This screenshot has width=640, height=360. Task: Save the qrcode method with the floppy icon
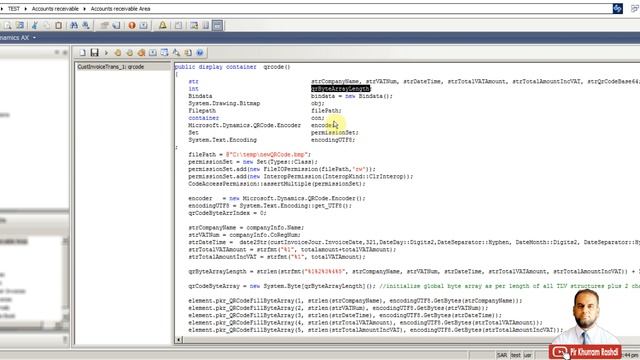pyautogui.click(x=95, y=53)
